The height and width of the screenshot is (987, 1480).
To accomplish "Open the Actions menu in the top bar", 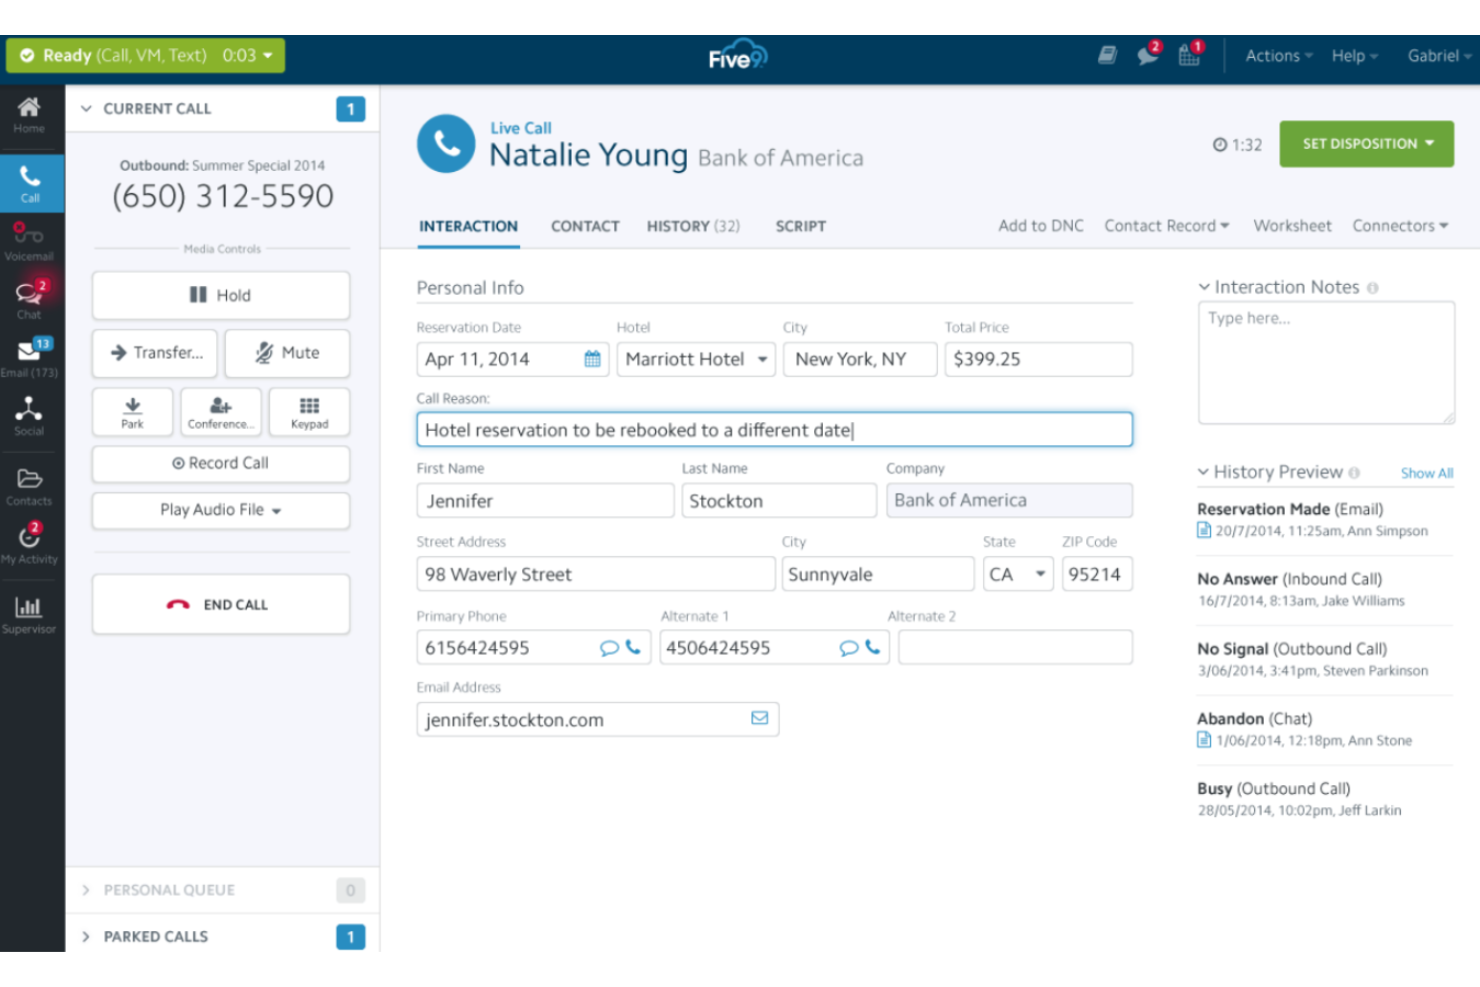I will (x=1273, y=56).
